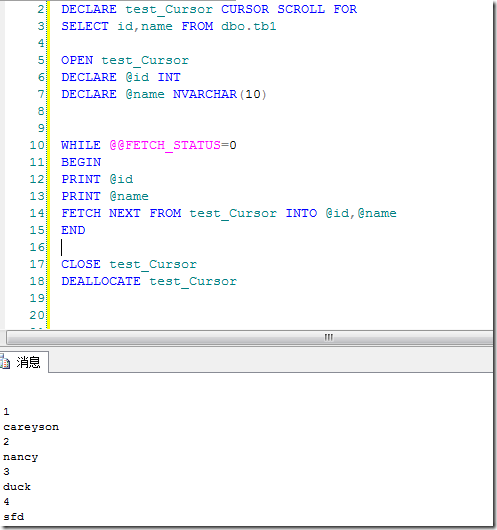The width and height of the screenshot is (497, 530).
Task: Click the FETCH keyword on line 14
Action: click(x=81, y=213)
